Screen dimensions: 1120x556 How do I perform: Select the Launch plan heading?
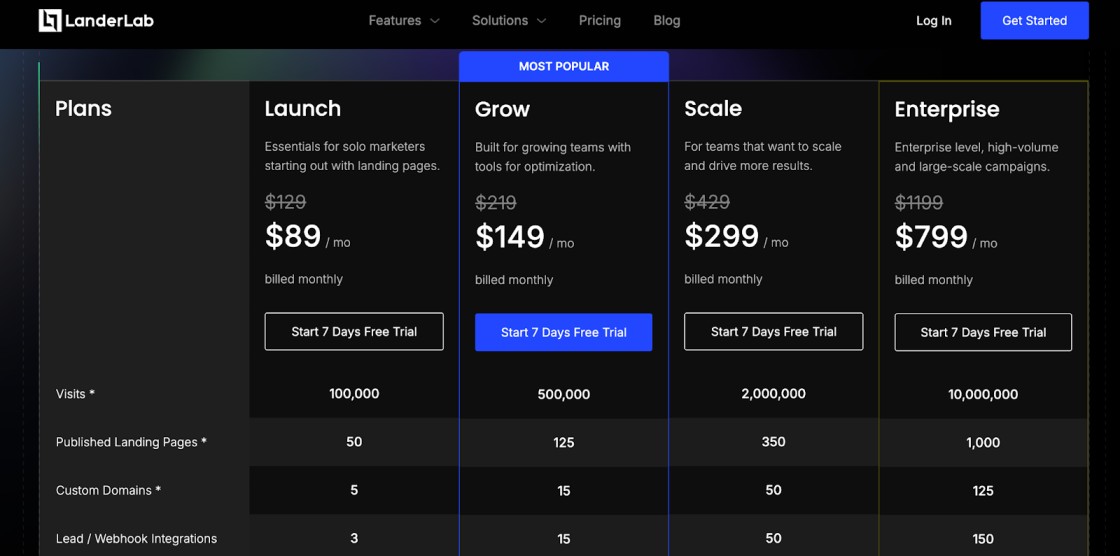[x=302, y=109]
